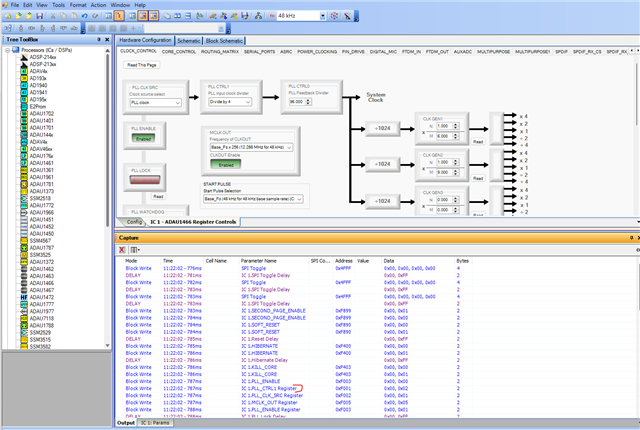This screenshot has height=430, width=640.
Task: Toggle the PLL ENABLE Enabled button
Action: 143,139
